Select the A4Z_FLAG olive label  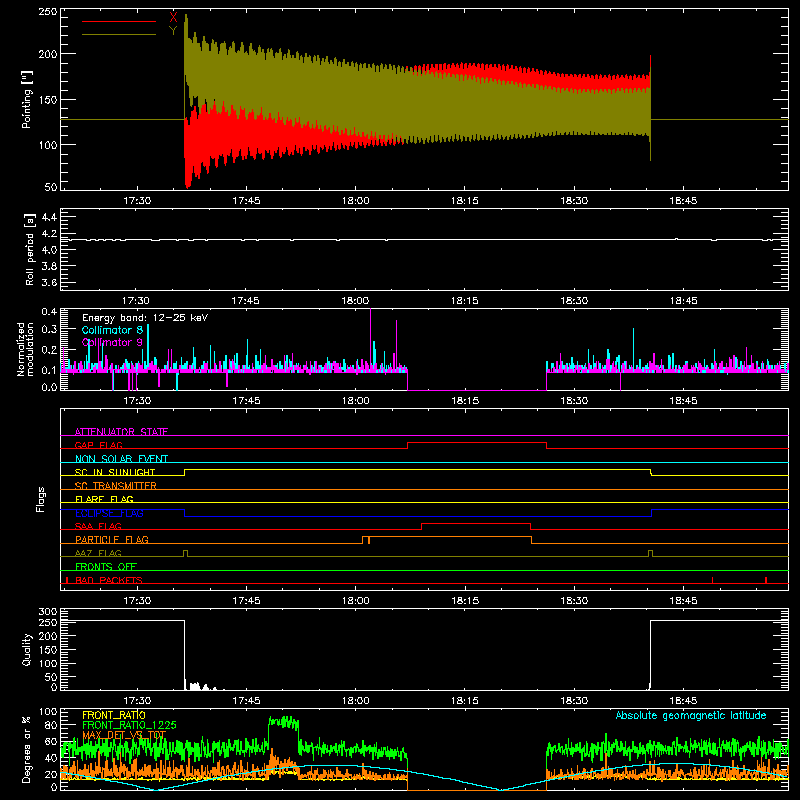coord(98,553)
